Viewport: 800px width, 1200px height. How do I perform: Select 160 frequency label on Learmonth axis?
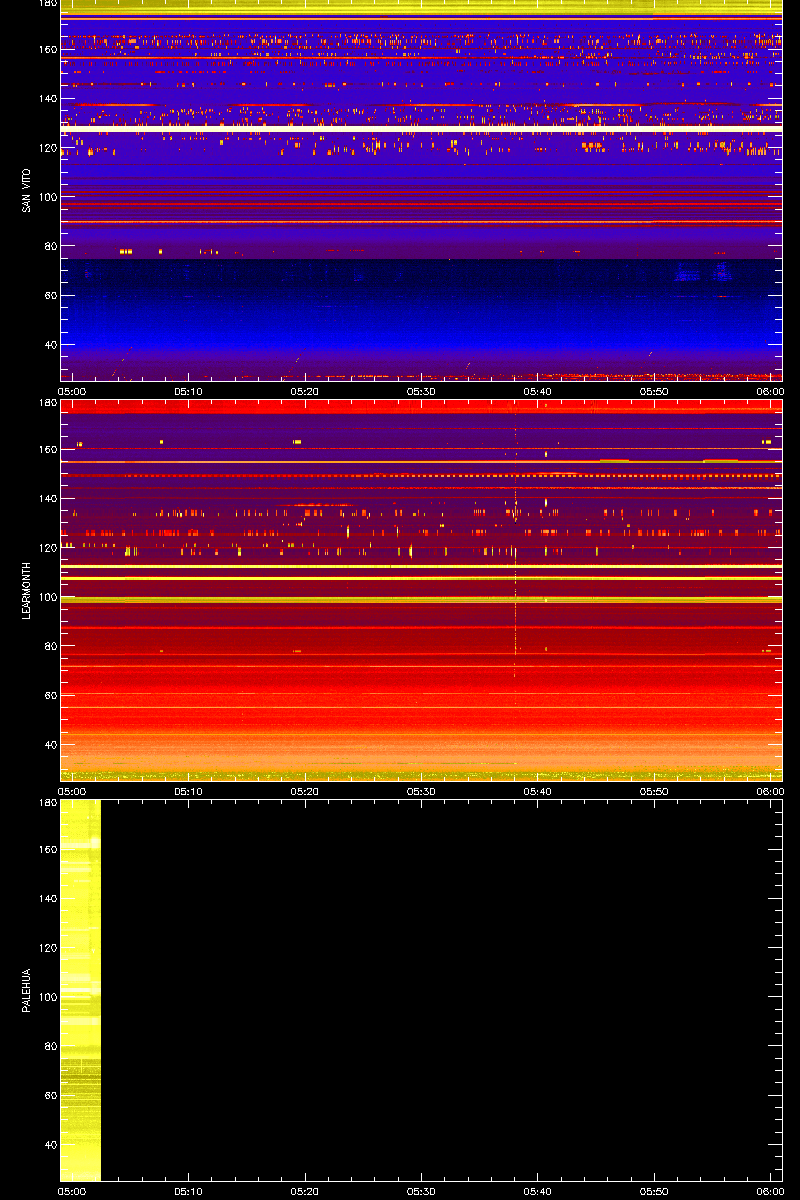(x=46, y=449)
